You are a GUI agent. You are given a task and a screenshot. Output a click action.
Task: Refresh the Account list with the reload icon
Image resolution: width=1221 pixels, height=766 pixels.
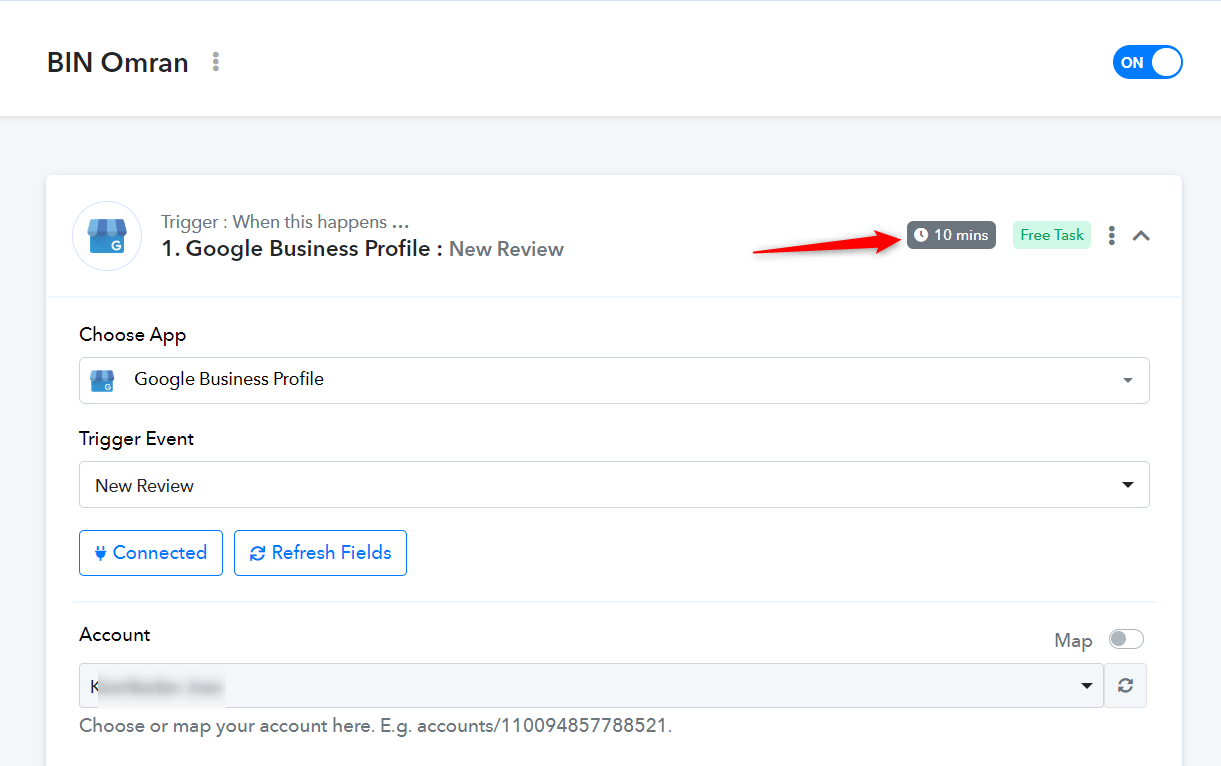(1126, 686)
